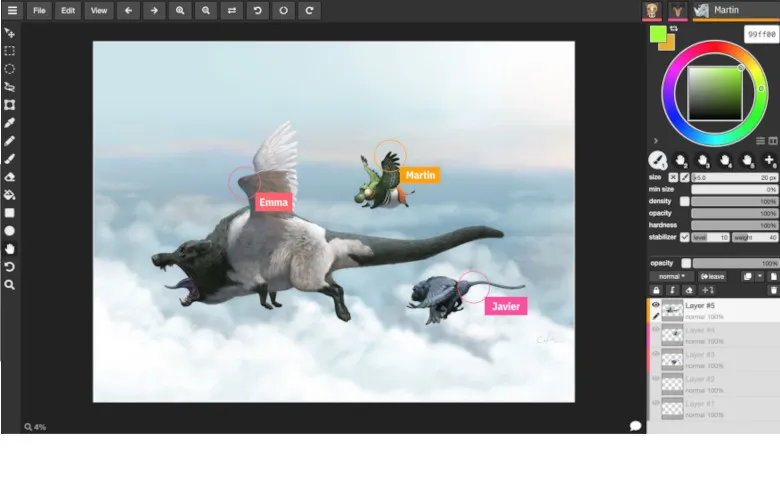780x488 pixels.
Task: Swap foreground and background colors
Action: tap(673, 29)
